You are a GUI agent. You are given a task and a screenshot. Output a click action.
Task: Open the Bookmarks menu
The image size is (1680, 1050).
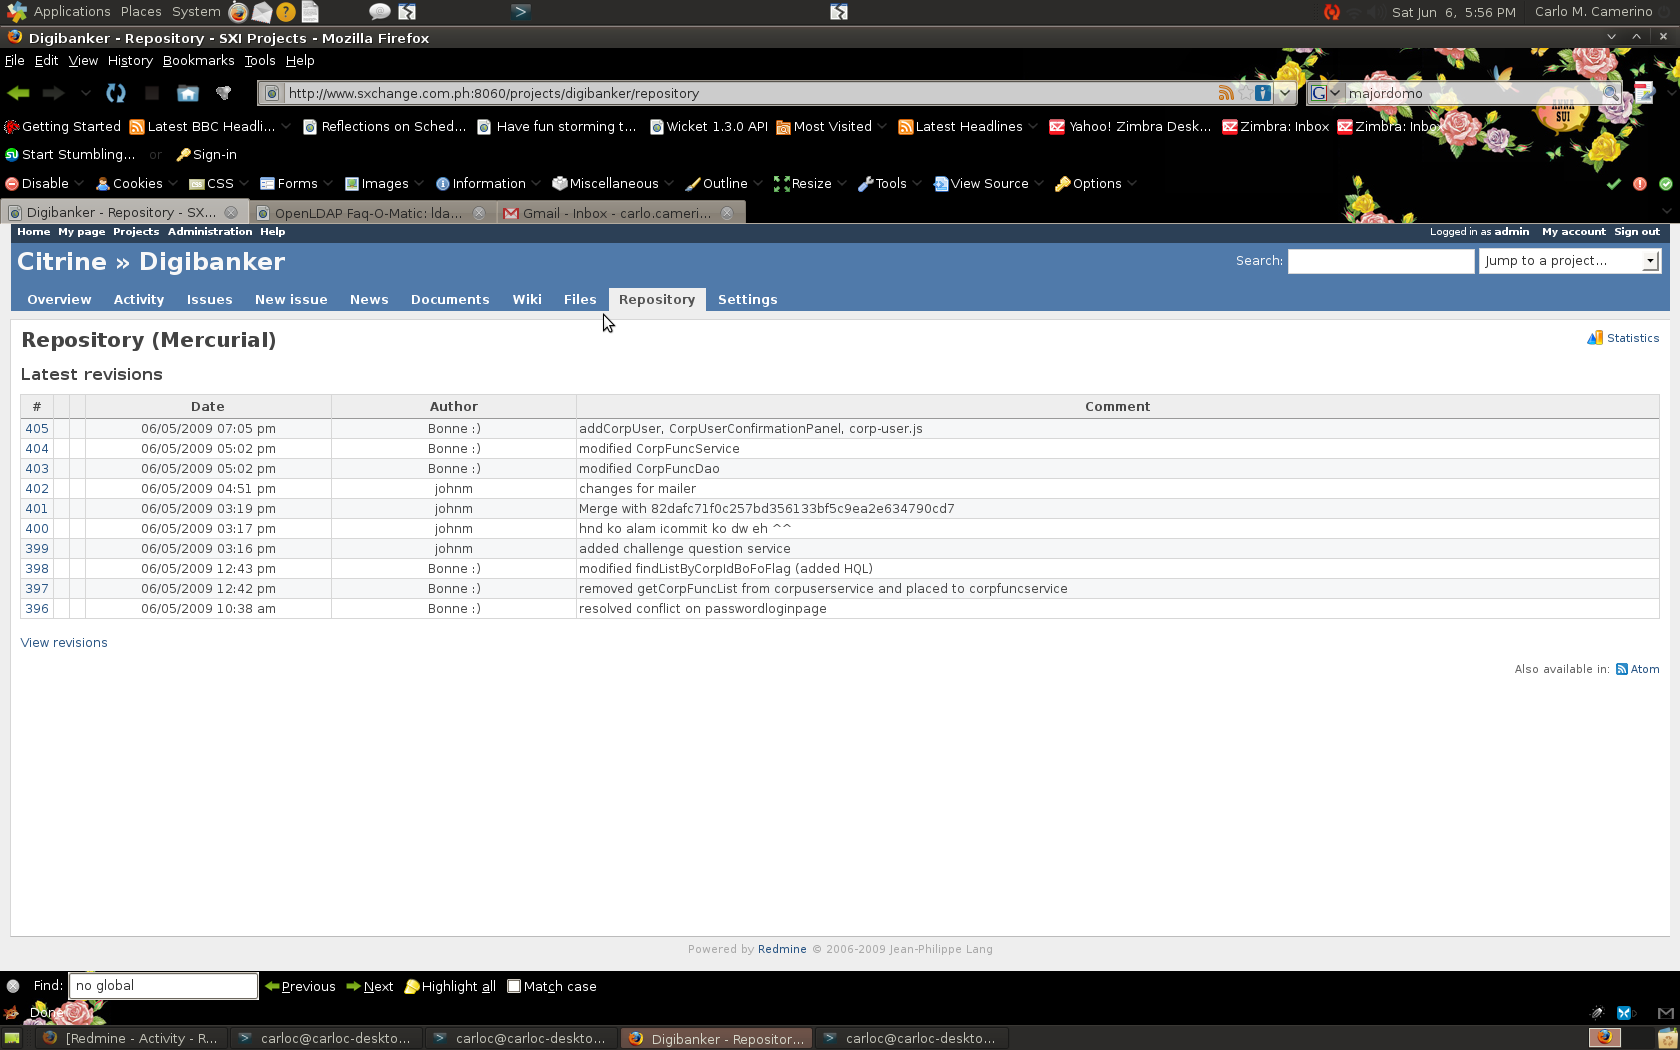point(198,61)
